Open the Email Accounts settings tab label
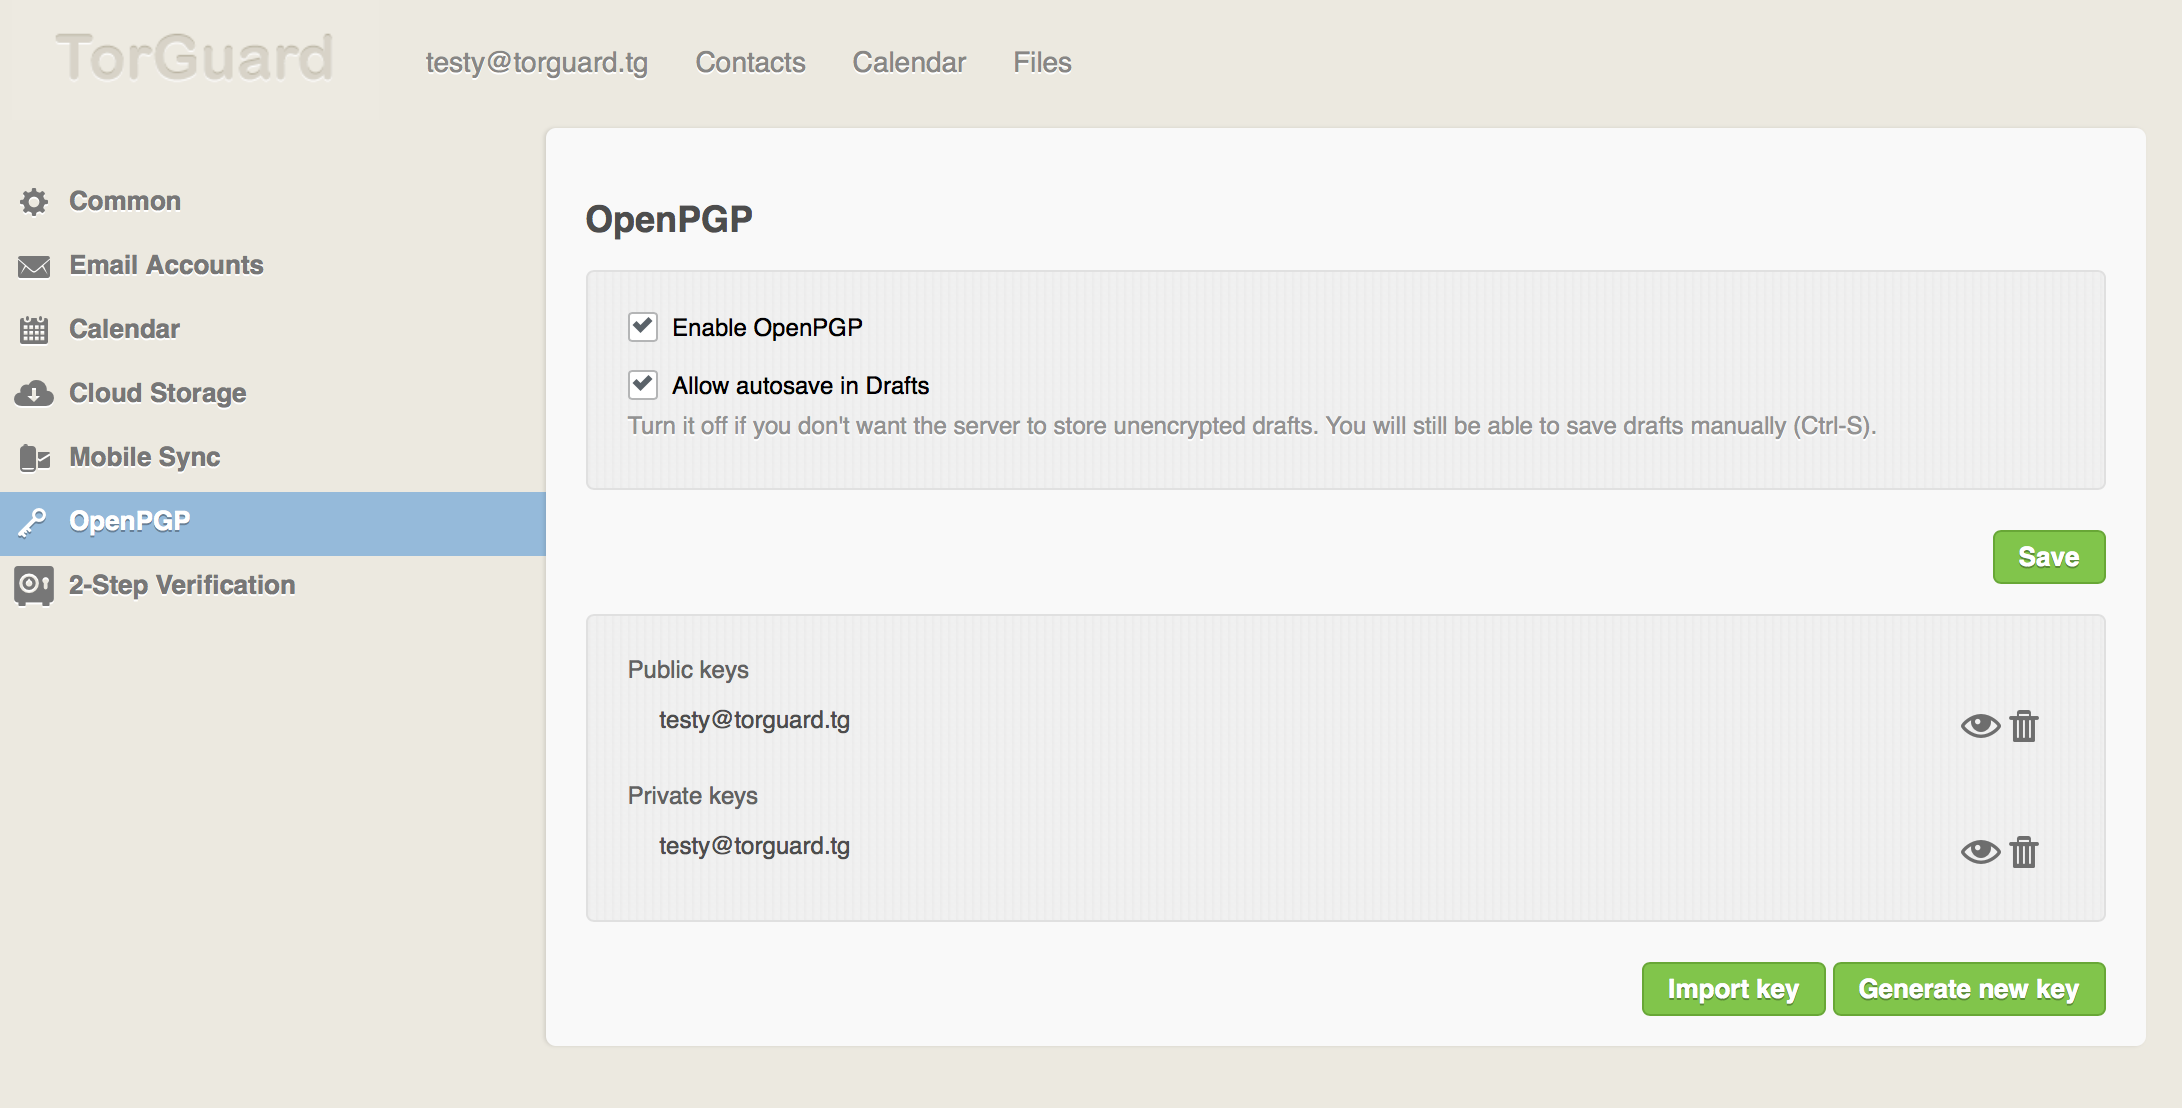Image resolution: width=2182 pixels, height=1108 pixels. coord(166,265)
